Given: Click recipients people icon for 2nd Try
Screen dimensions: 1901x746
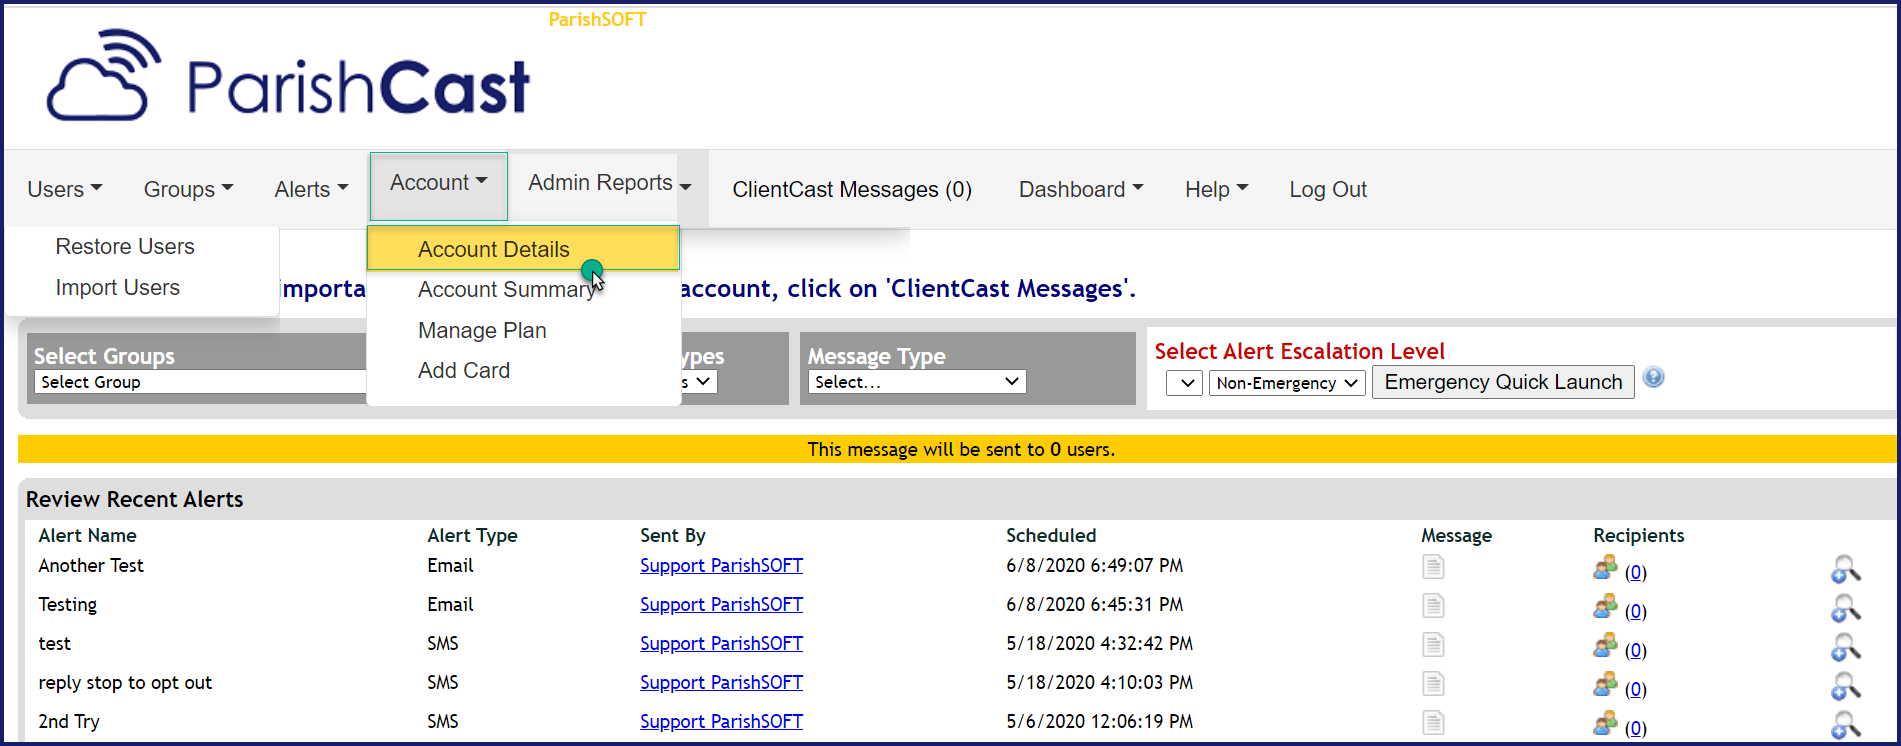Looking at the screenshot, I should pos(1605,724).
